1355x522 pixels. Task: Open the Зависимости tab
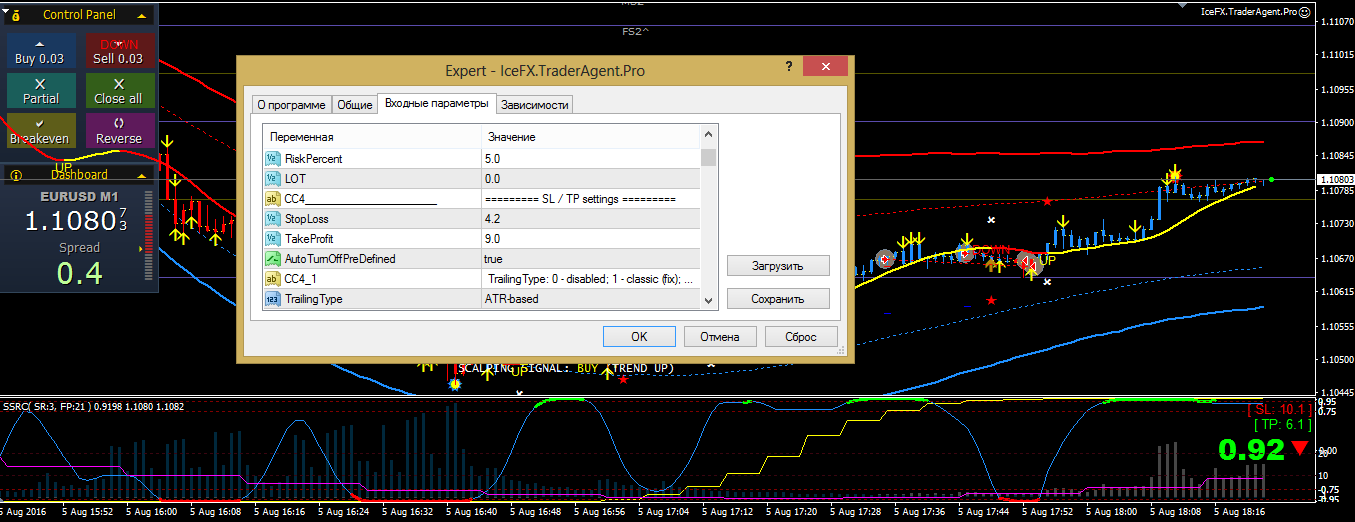point(535,105)
